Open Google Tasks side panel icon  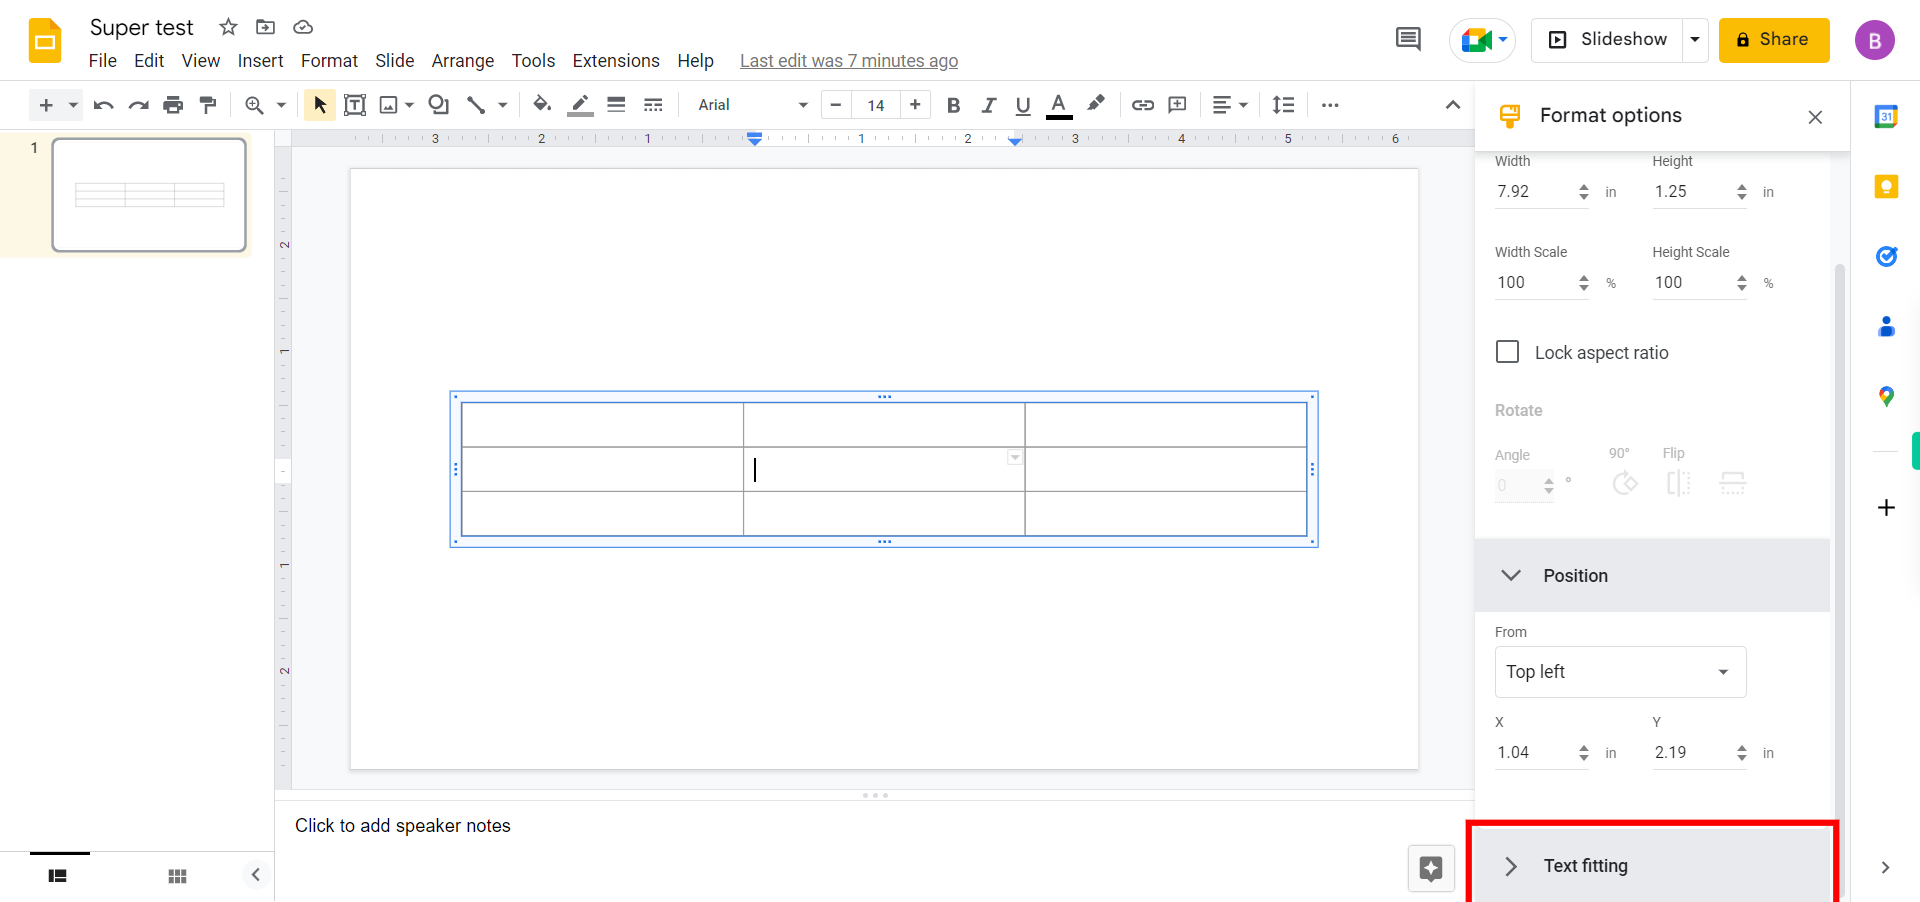[x=1886, y=256]
